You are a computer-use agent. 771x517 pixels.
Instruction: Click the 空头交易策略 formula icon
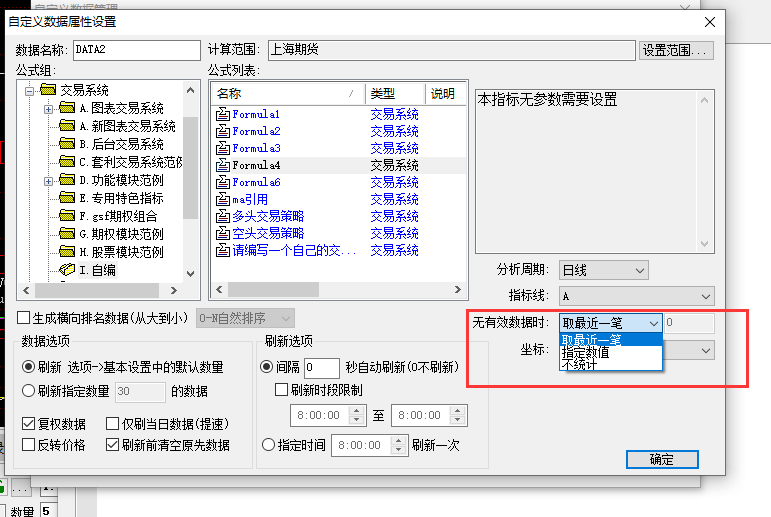(x=223, y=233)
